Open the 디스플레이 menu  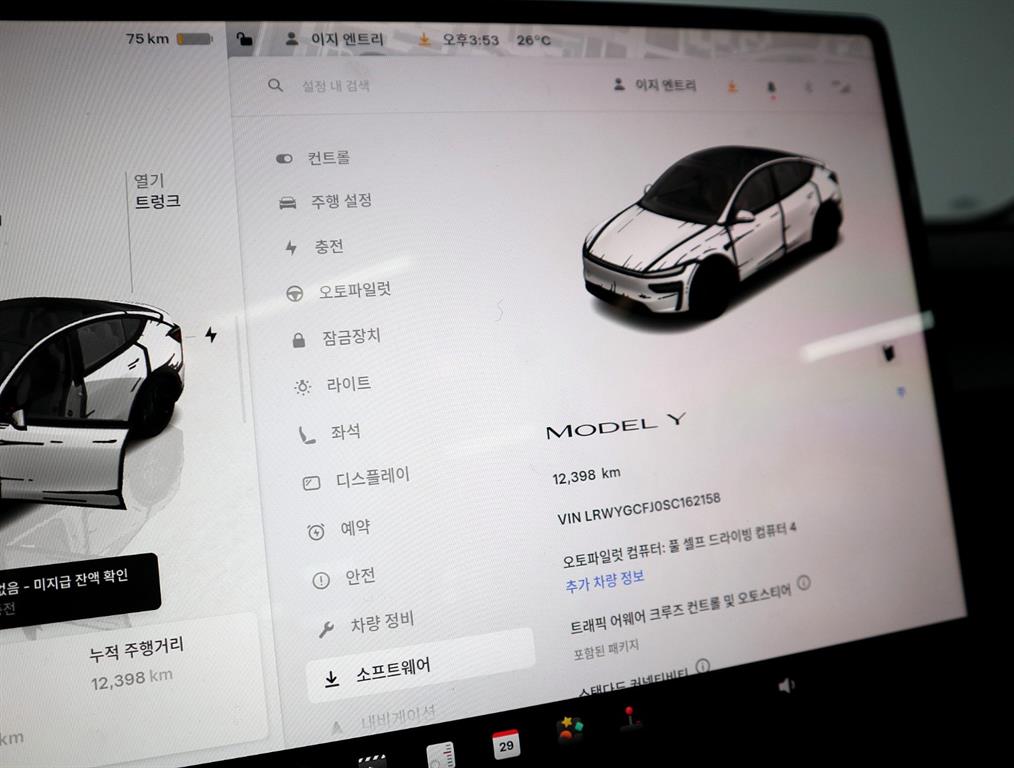(373, 478)
